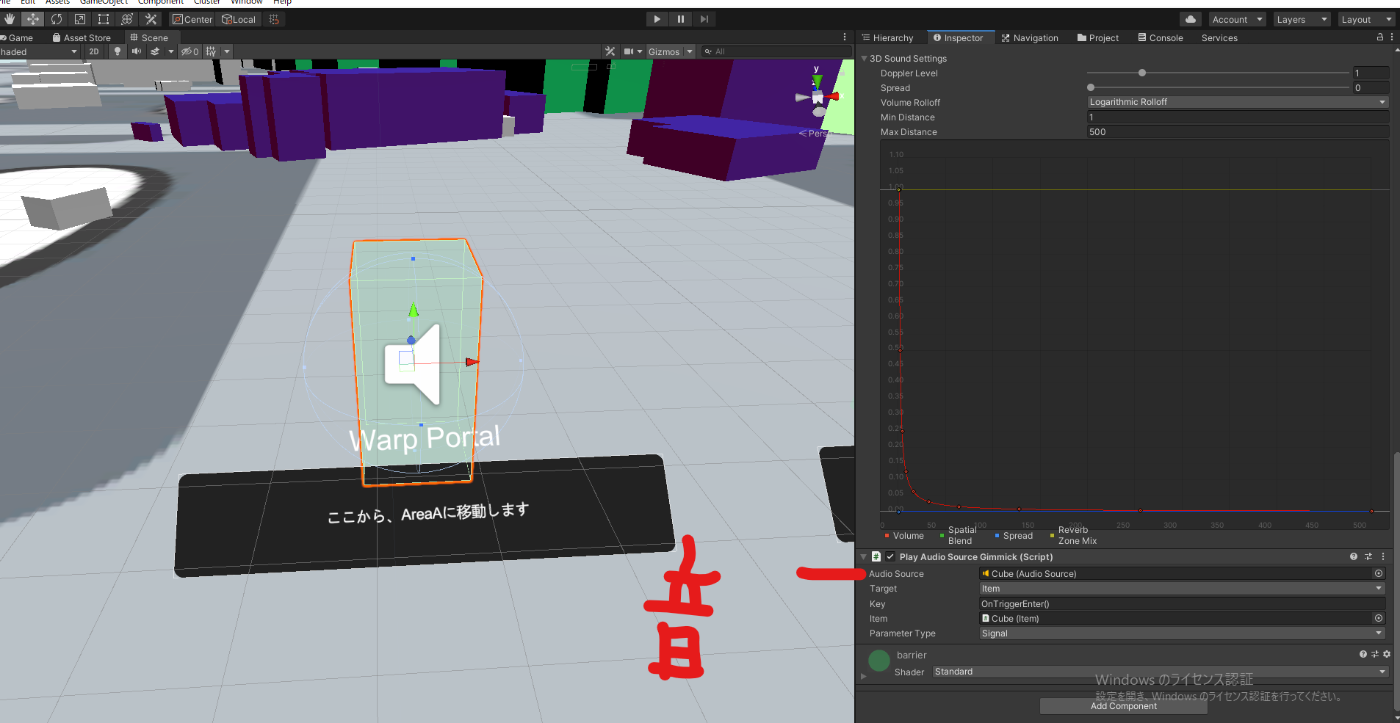
Task: Open Scene view component tools icon
Action: tap(610, 51)
